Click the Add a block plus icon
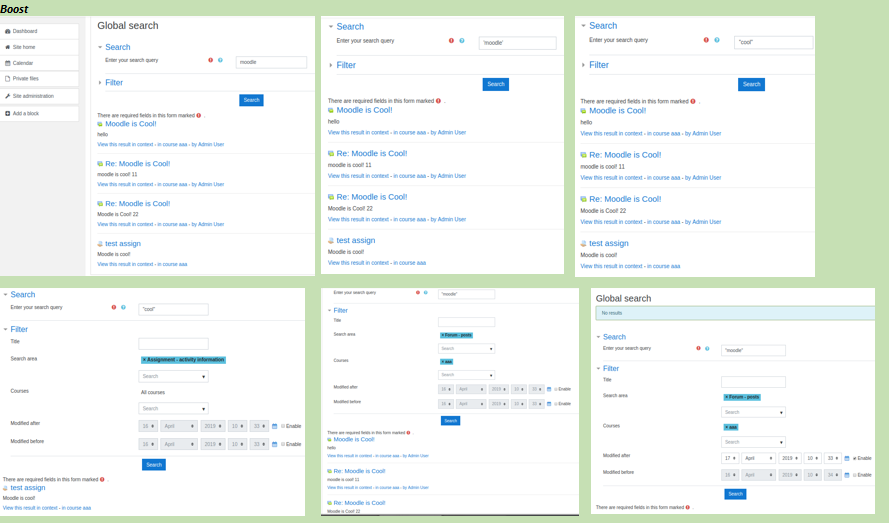The height and width of the screenshot is (523, 889). (x=7, y=113)
